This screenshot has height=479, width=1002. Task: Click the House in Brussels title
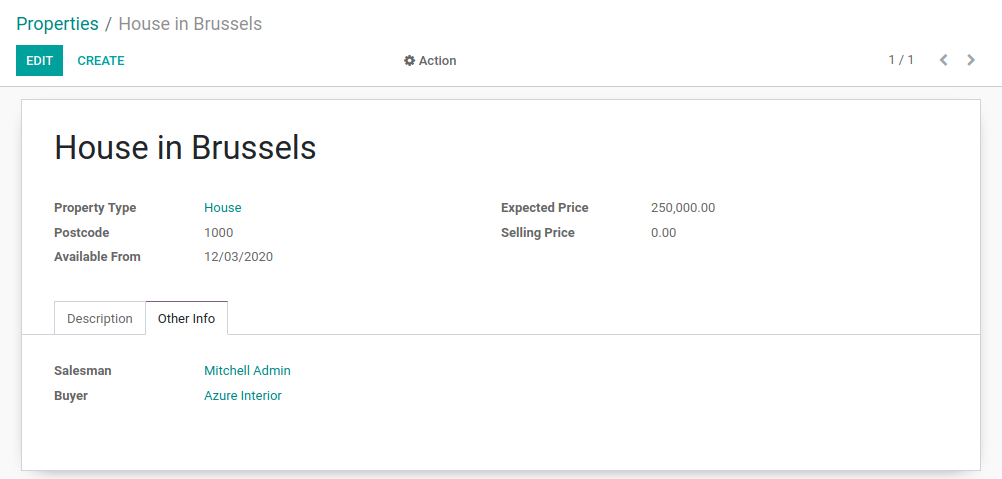[x=185, y=148]
